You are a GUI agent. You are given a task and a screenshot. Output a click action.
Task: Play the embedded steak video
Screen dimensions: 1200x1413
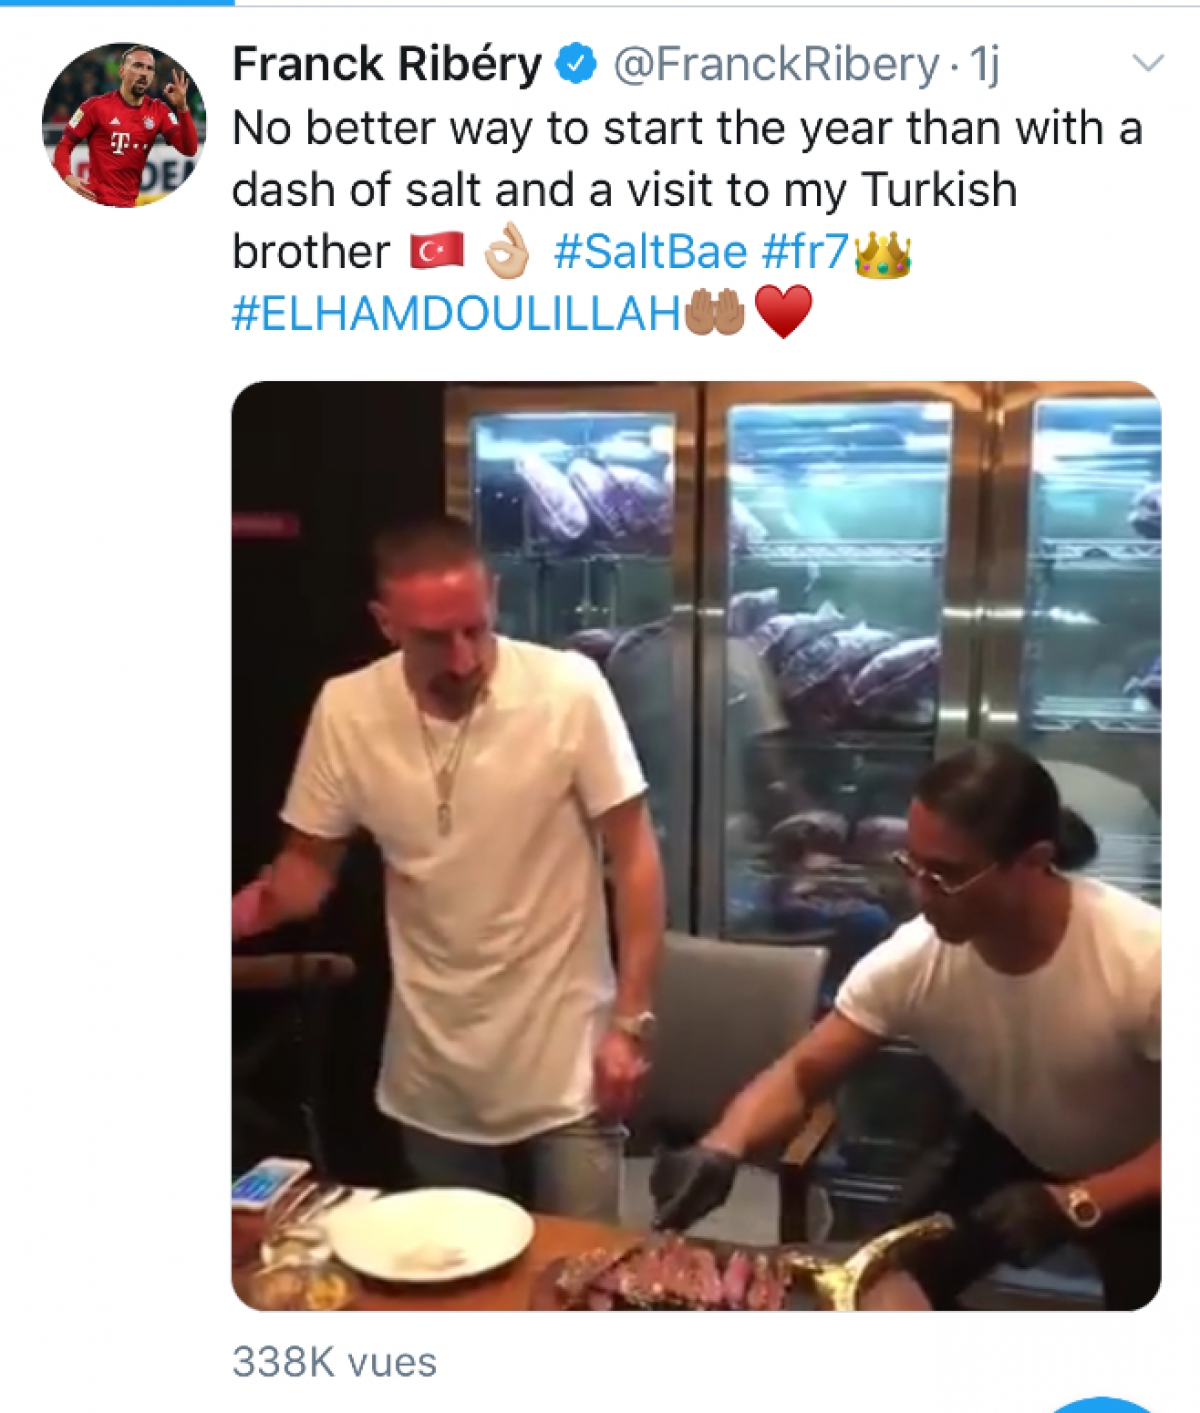(696, 846)
